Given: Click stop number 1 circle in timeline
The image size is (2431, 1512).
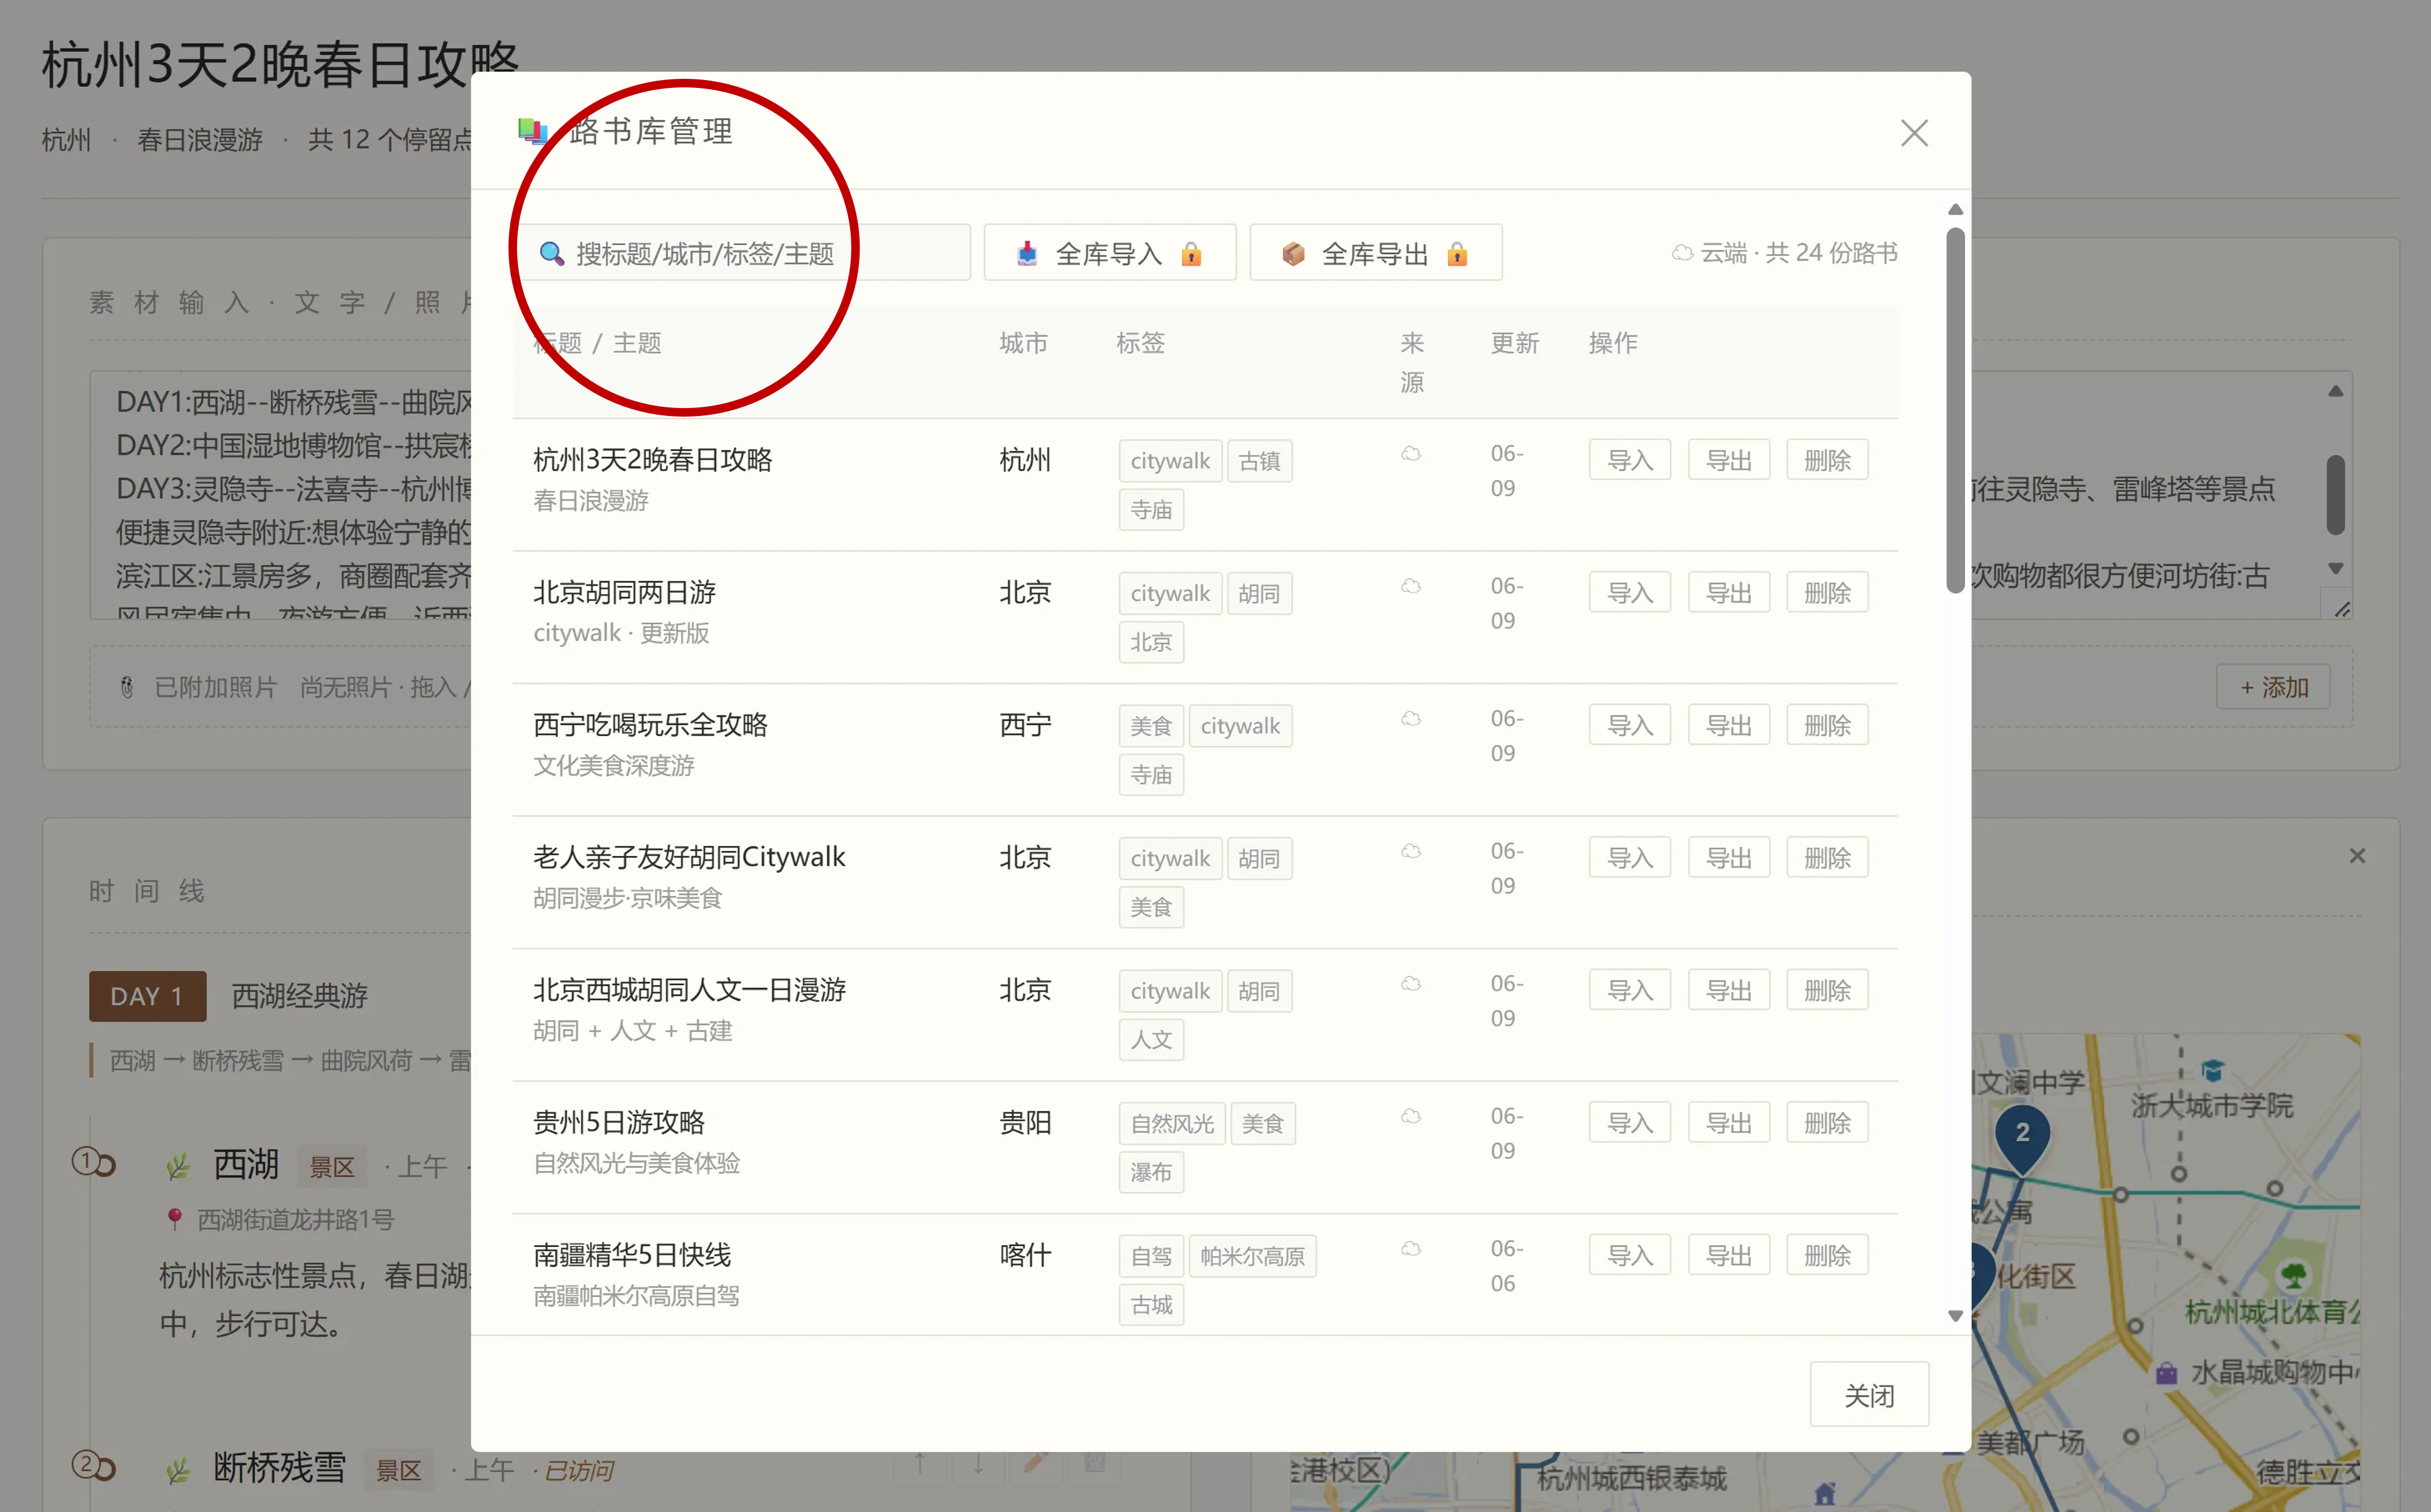Looking at the screenshot, I should click(87, 1161).
